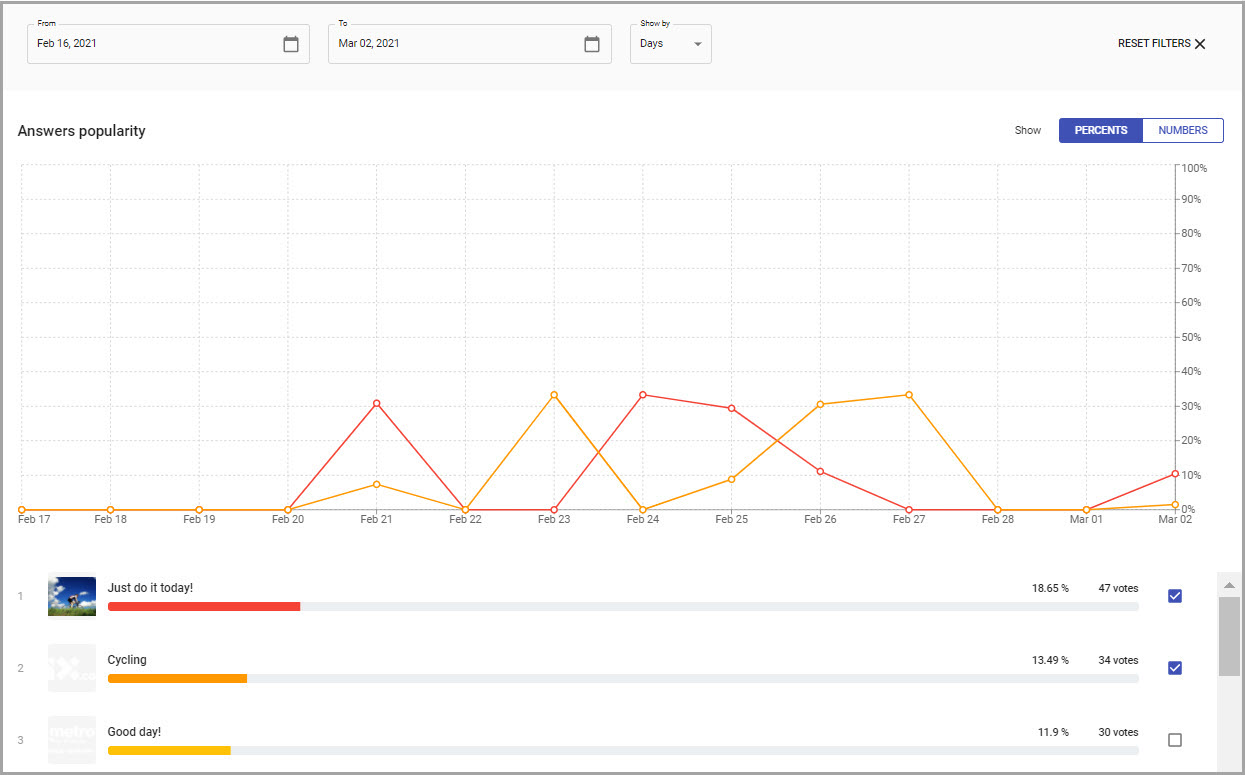Screen dimensions: 1245x775
Task: Click the '34 votes' count
Action: coord(1118,660)
